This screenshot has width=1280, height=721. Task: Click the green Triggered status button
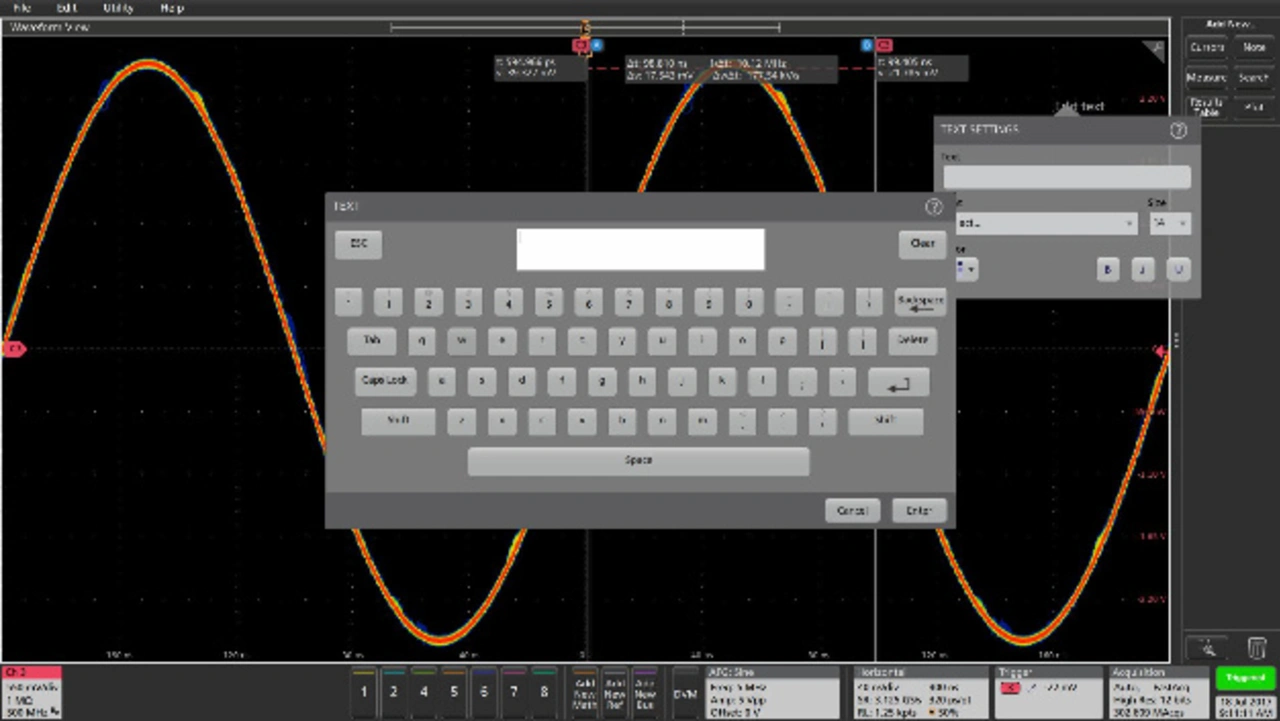point(1246,678)
